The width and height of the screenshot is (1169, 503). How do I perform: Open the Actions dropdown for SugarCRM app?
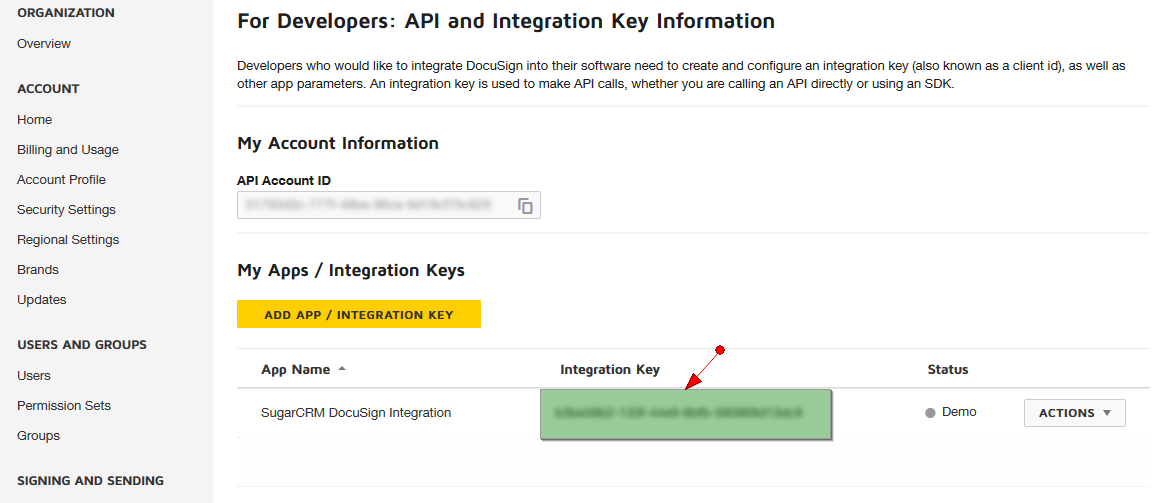pyautogui.click(x=1074, y=413)
